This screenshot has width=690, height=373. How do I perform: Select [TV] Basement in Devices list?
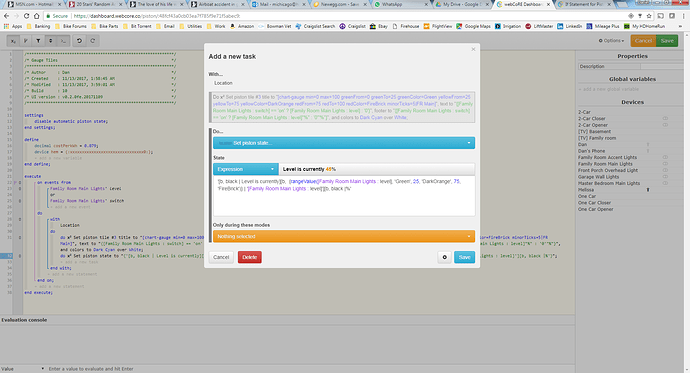point(595,132)
